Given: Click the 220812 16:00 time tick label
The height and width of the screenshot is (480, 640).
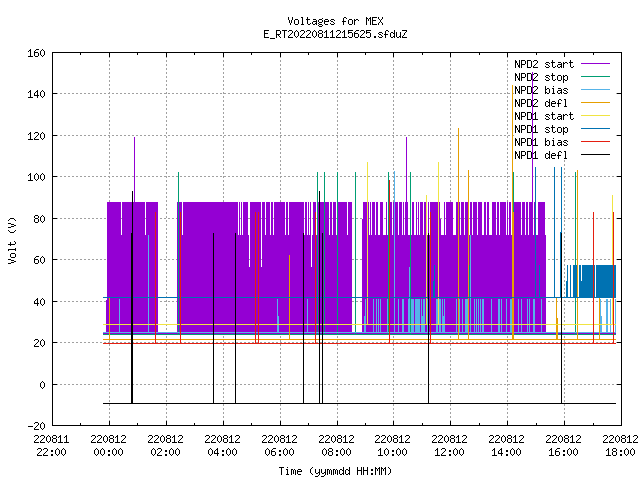Looking at the screenshot, I should pyautogui.click(x=563, y=446).
